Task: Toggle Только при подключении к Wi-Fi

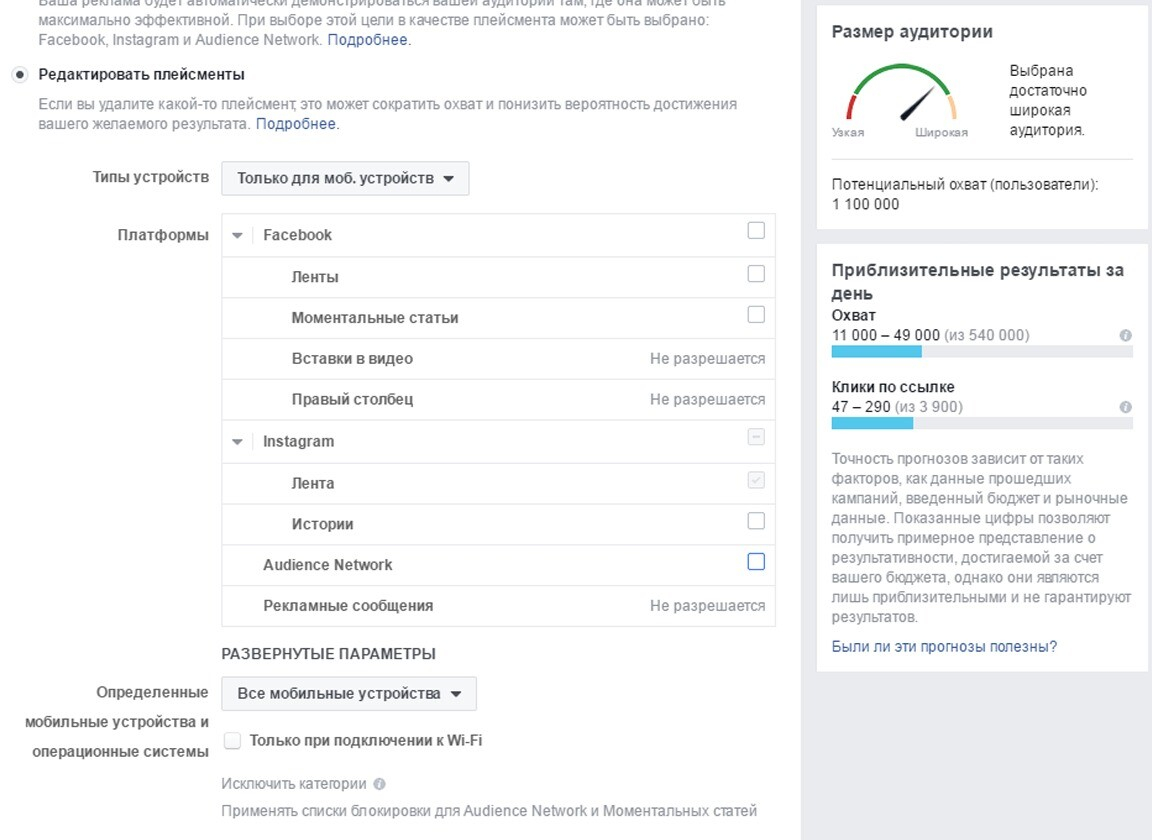Action: point(232,741)
